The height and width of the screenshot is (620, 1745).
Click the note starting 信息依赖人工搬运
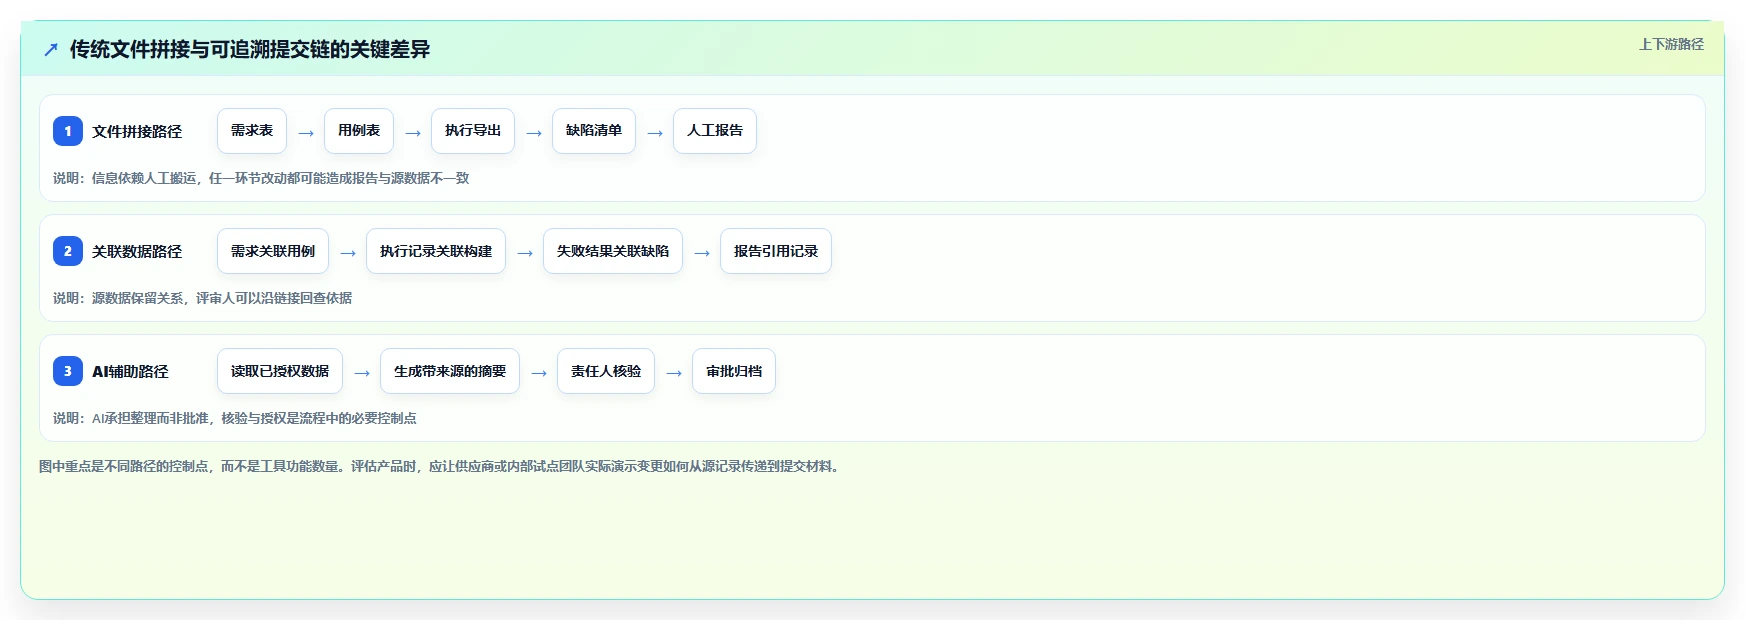click(x=261, y=178)
